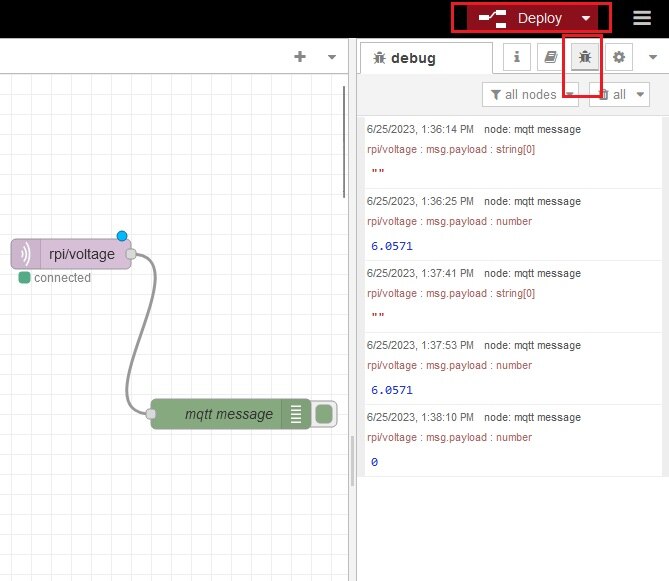Show debug messages bug icon tab
Viewport: 669px width, 581px height.
pyautogui.click(x=585, y=57)
